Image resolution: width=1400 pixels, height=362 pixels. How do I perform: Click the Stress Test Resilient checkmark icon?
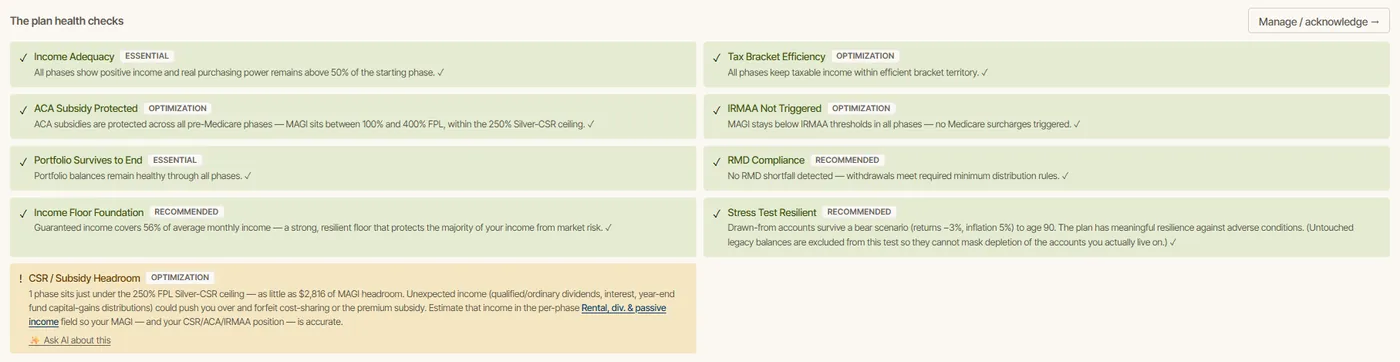(716, 213)
